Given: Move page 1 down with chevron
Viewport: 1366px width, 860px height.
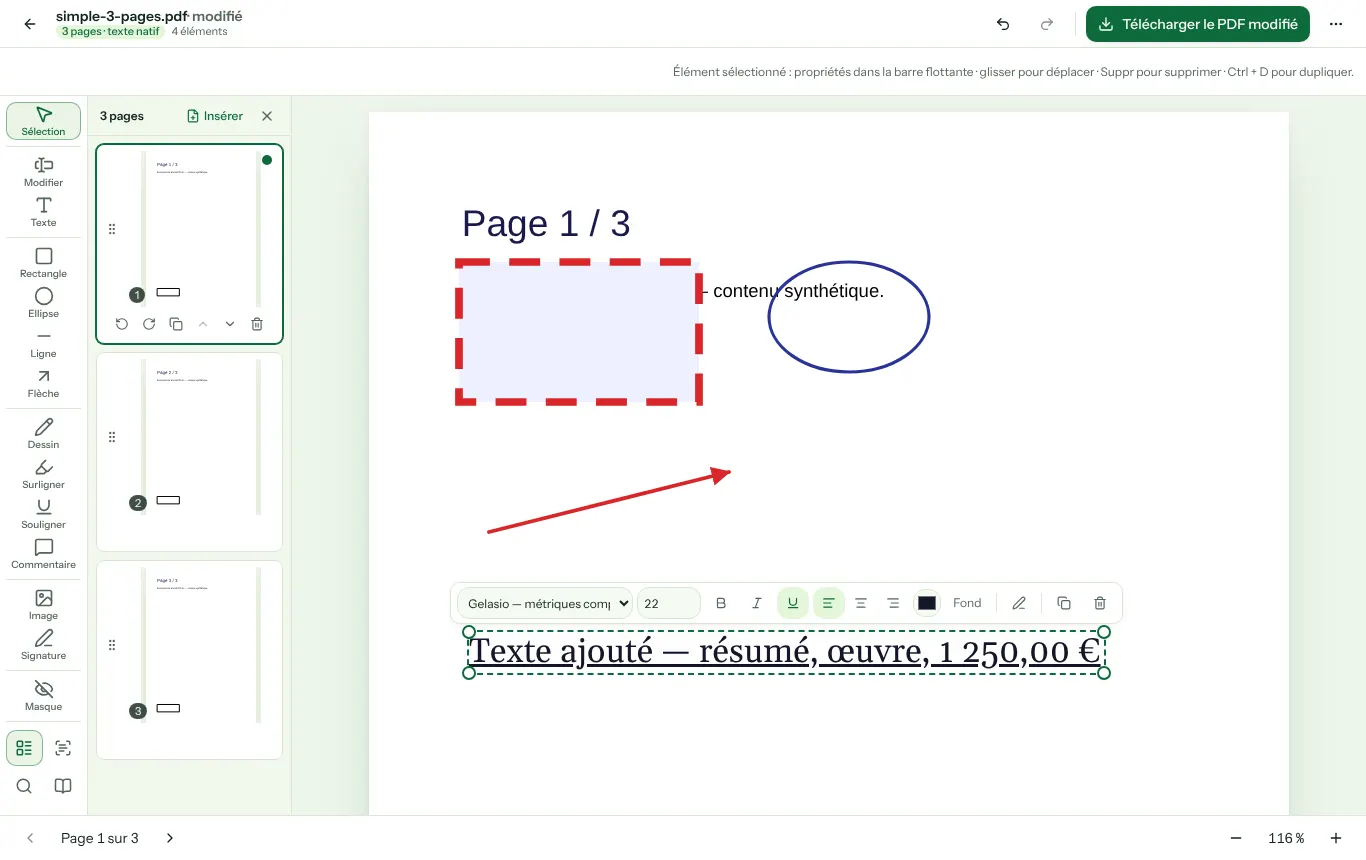Looking at the screenshot, I should point(230,324).
